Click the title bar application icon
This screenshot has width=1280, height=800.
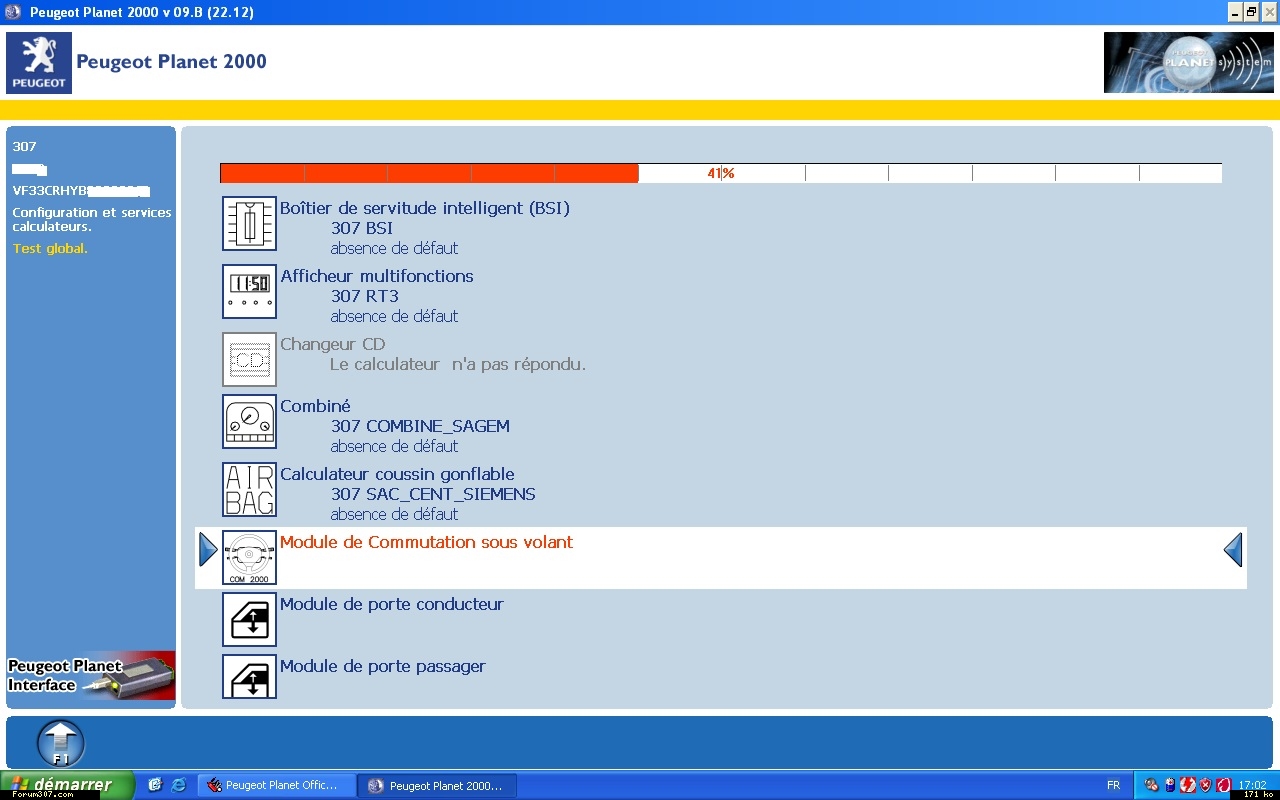(x=12, y=12)
